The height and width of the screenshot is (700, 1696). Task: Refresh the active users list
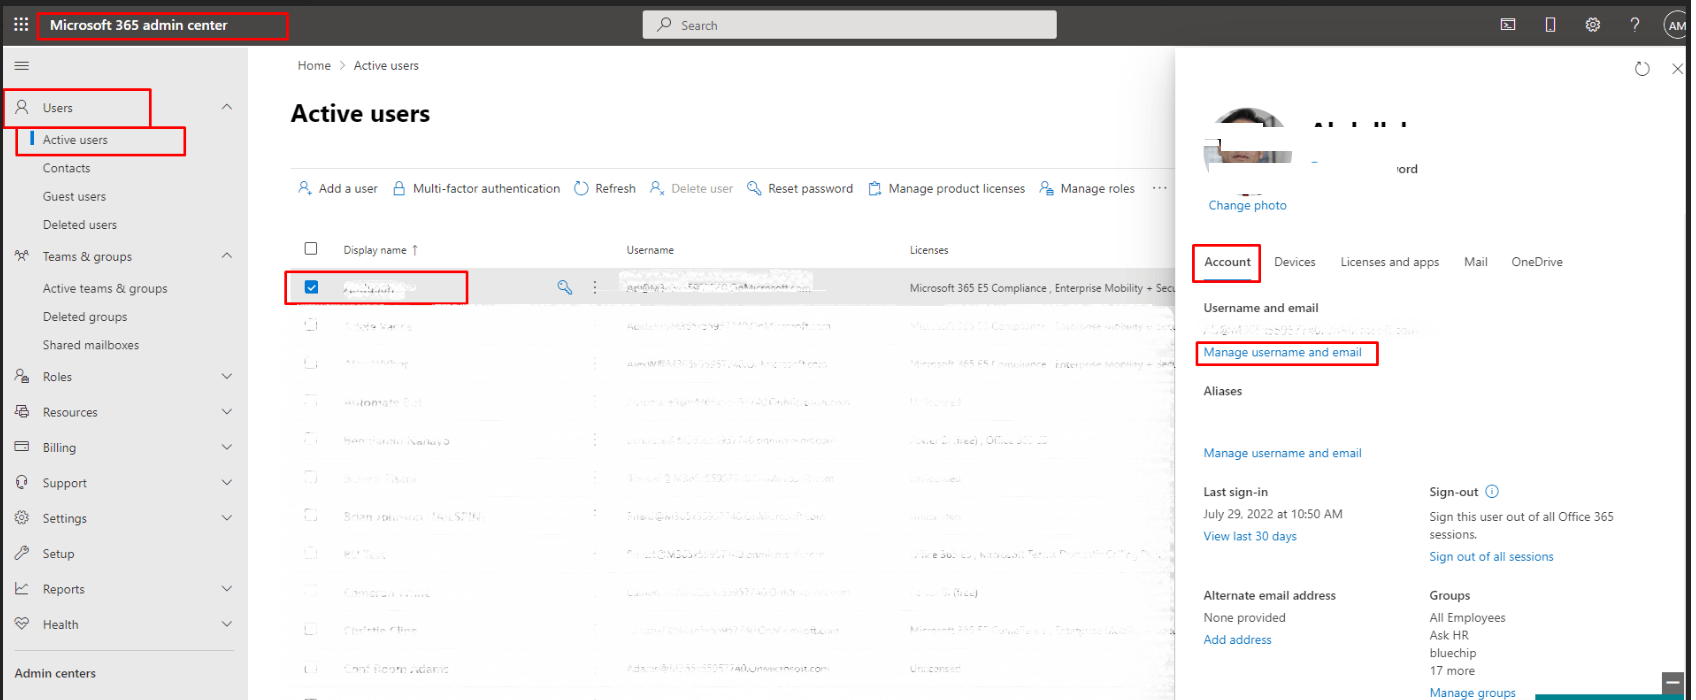tap(605, 188)
